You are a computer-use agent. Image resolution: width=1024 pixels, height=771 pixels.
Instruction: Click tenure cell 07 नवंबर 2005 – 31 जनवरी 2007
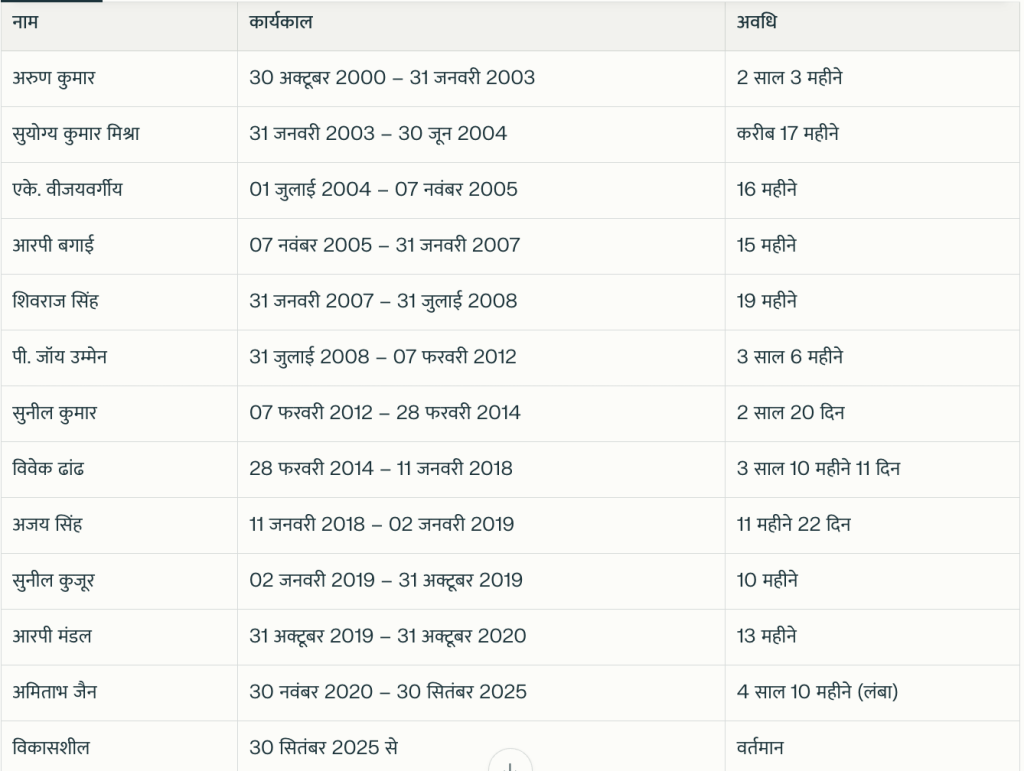click(x=384, y=246)
